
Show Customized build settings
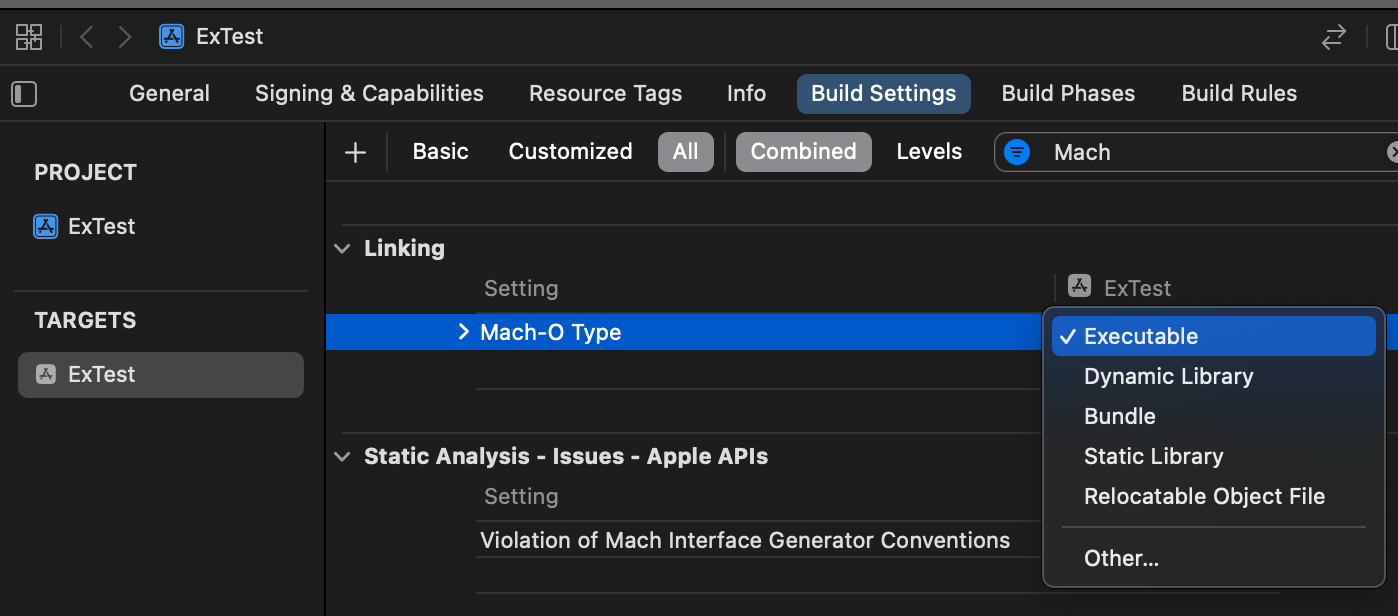pos(570,152)
